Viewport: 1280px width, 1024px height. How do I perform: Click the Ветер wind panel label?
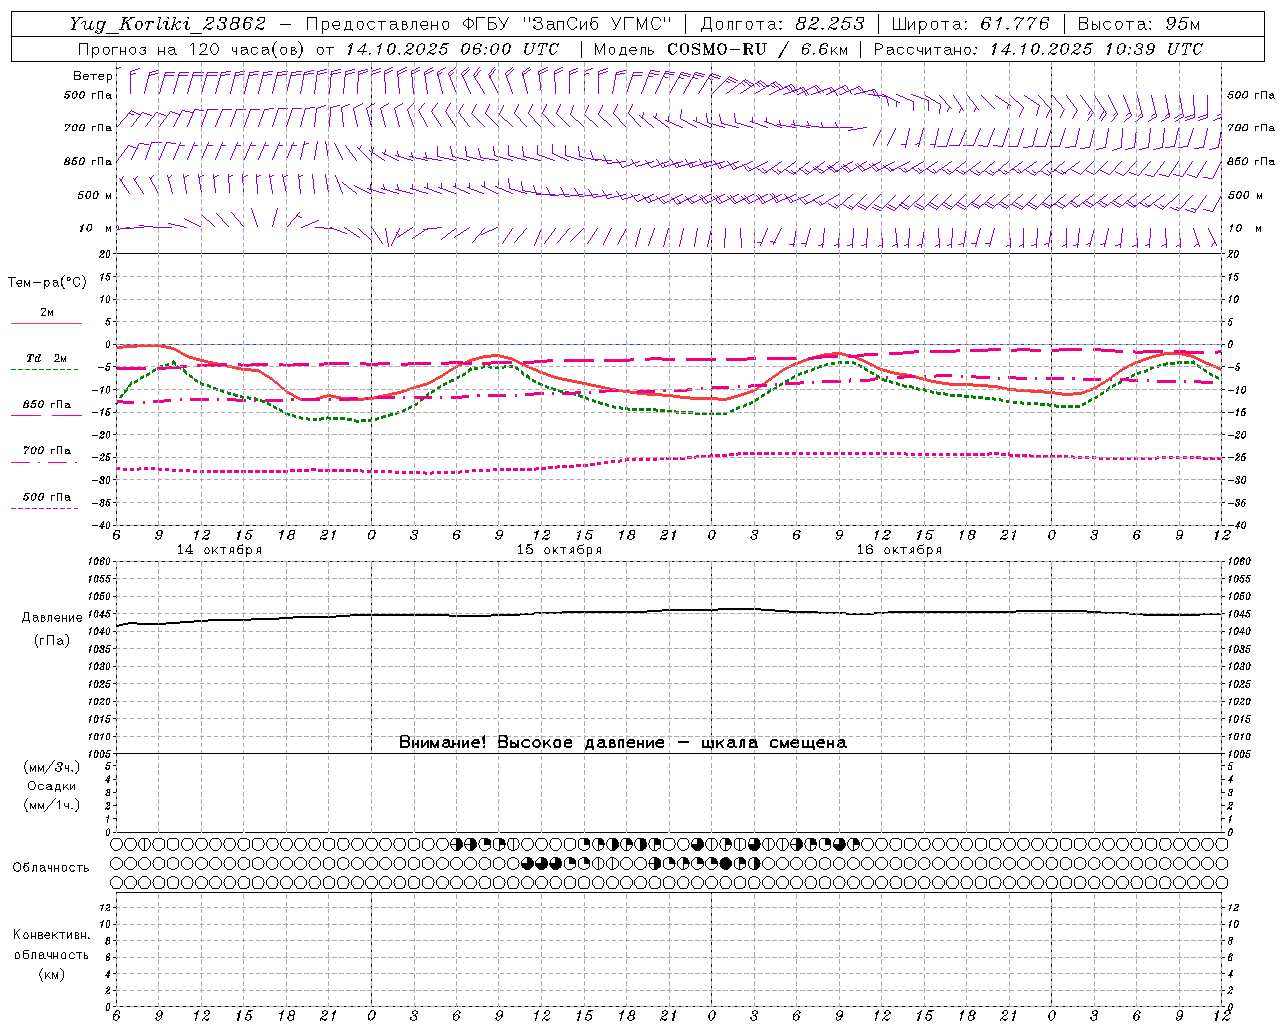click(x=92, y=76)
